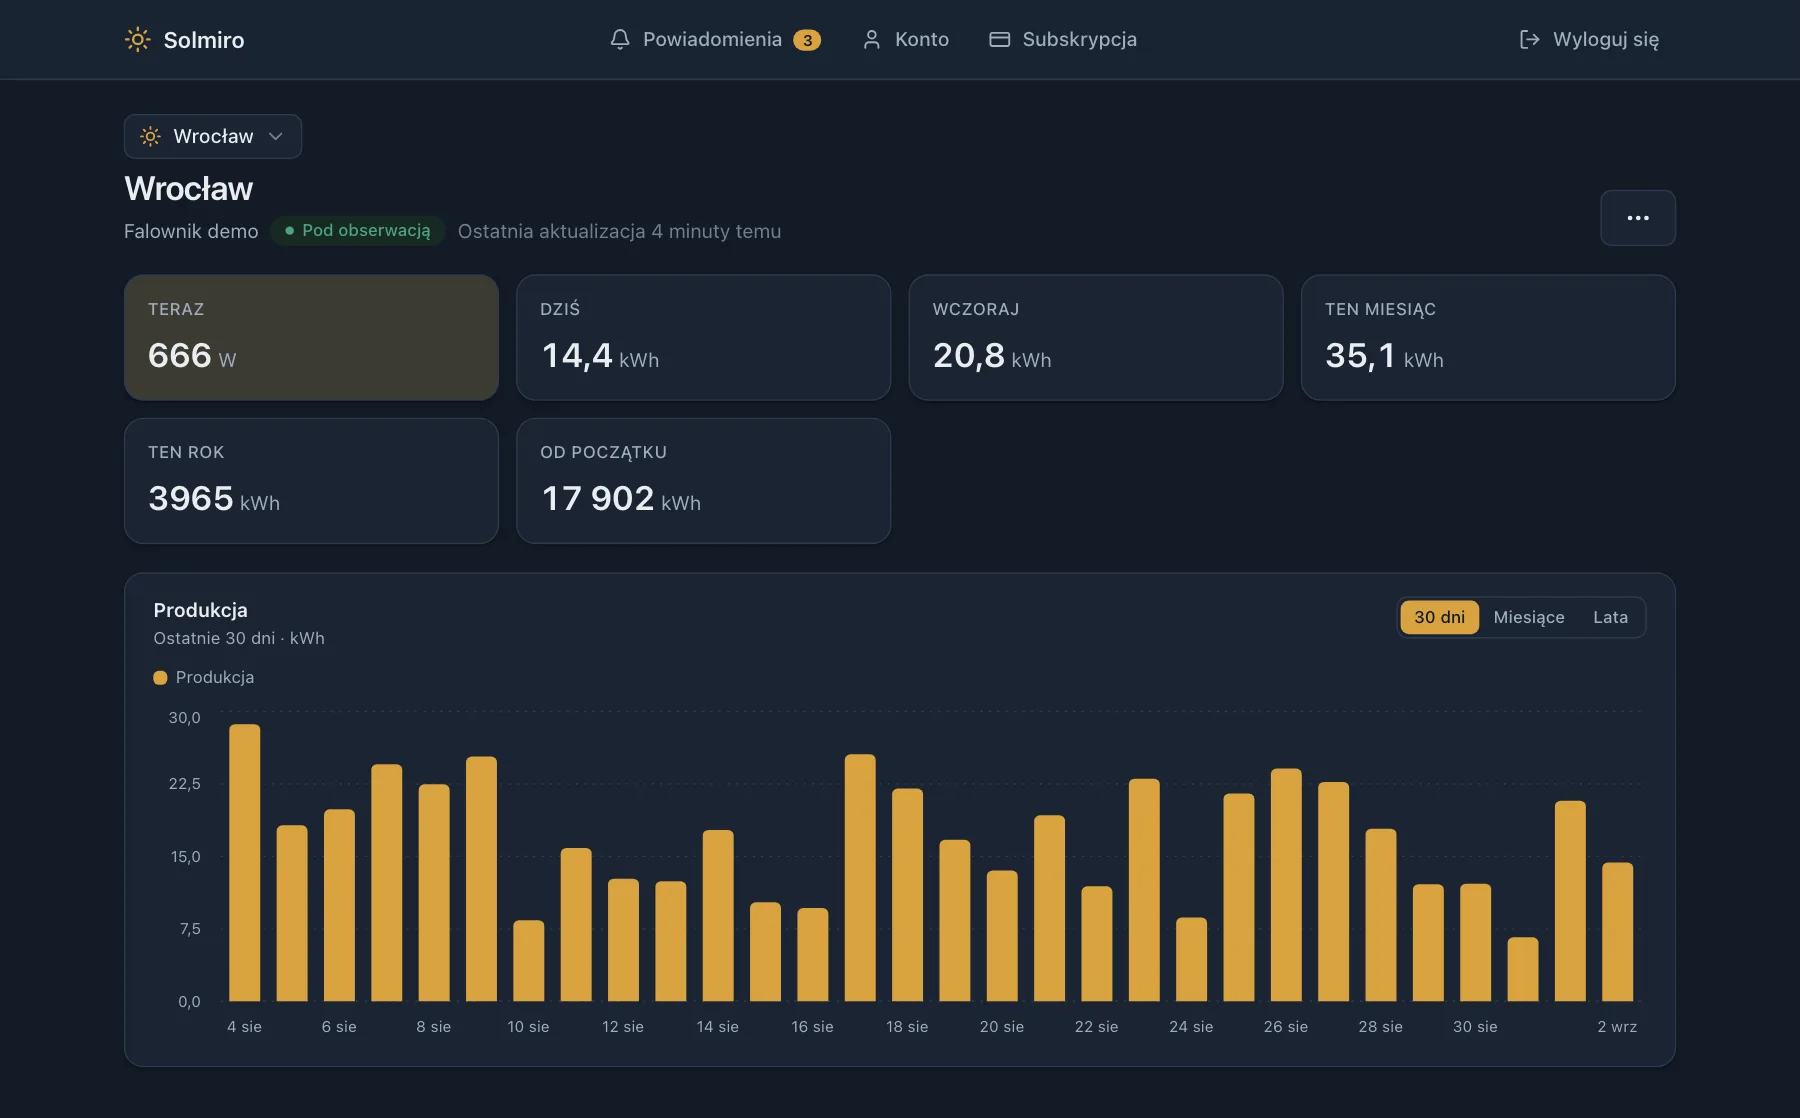Open the three-dots more options button

[1638, 218]
